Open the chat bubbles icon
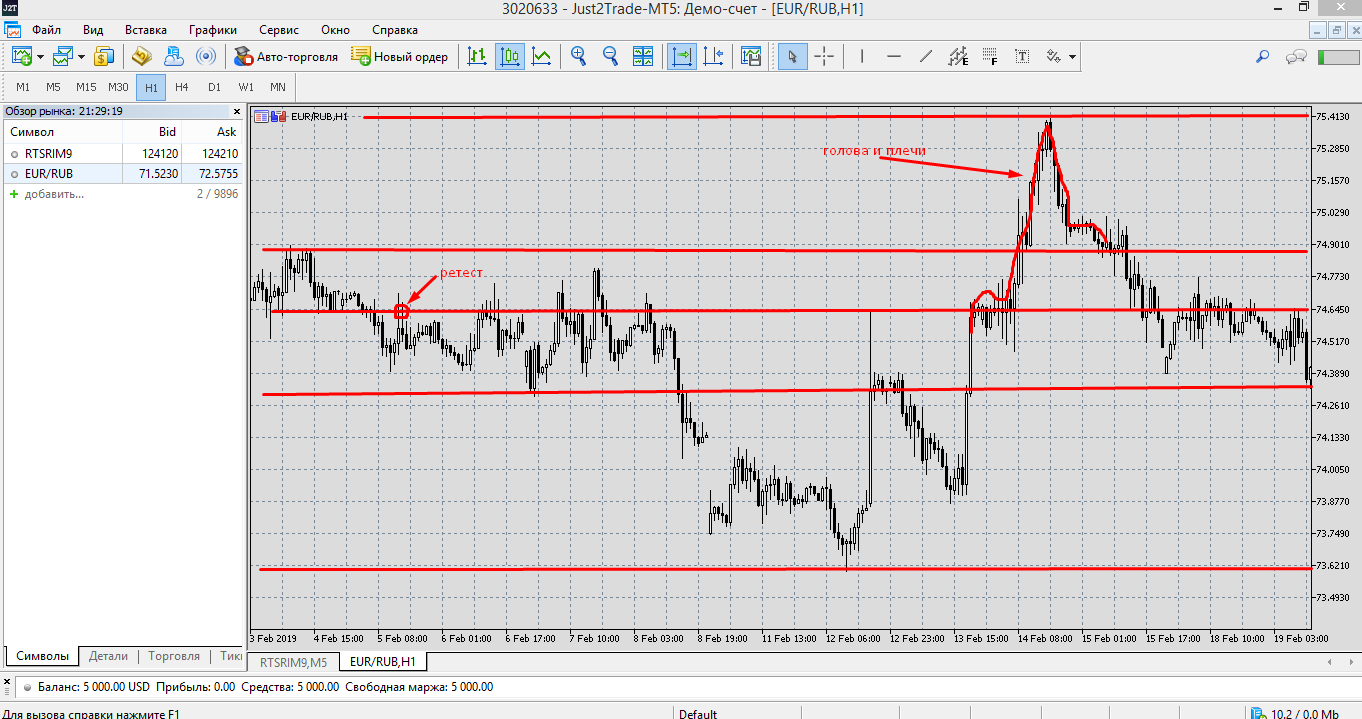 1297,56
